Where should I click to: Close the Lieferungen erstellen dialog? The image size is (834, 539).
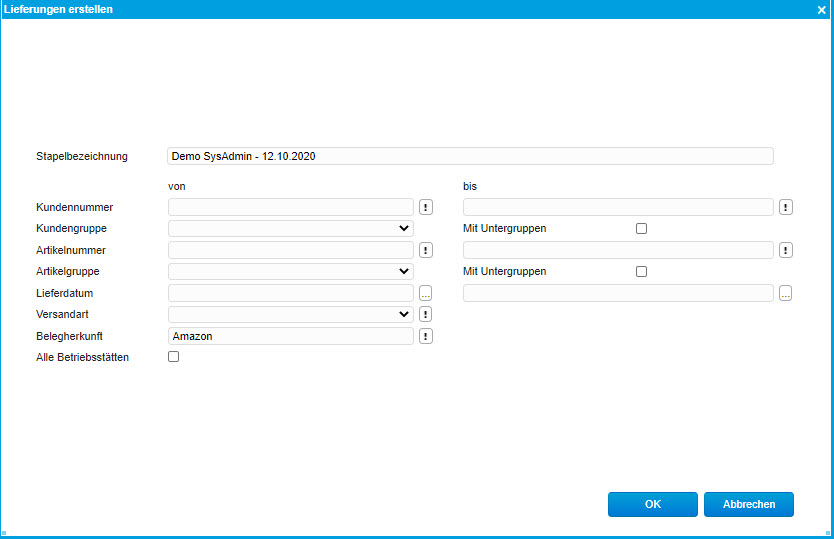click(821, 9)
